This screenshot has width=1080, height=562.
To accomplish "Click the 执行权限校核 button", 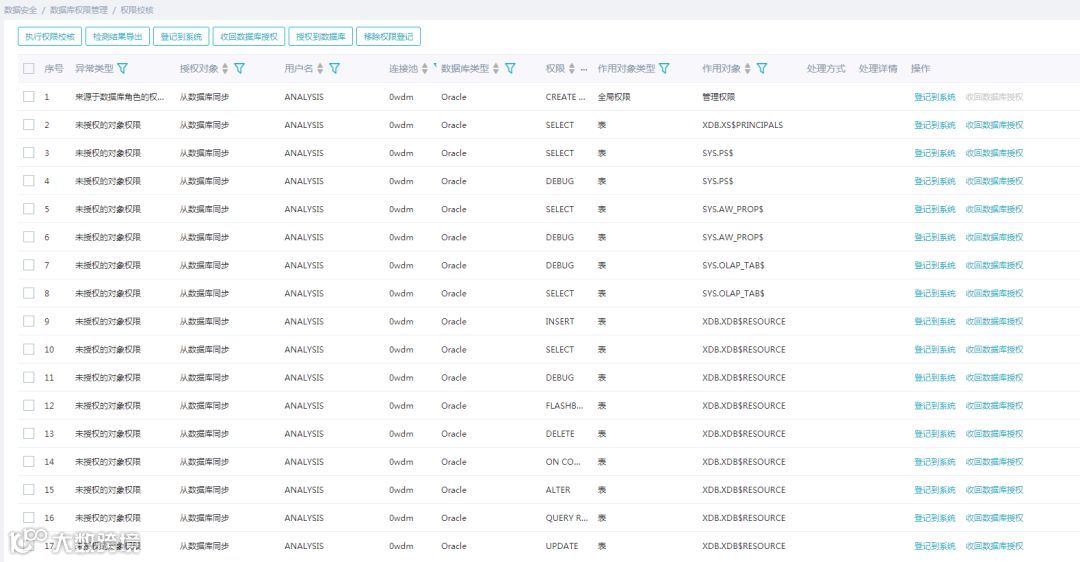I will click(50, 37).
